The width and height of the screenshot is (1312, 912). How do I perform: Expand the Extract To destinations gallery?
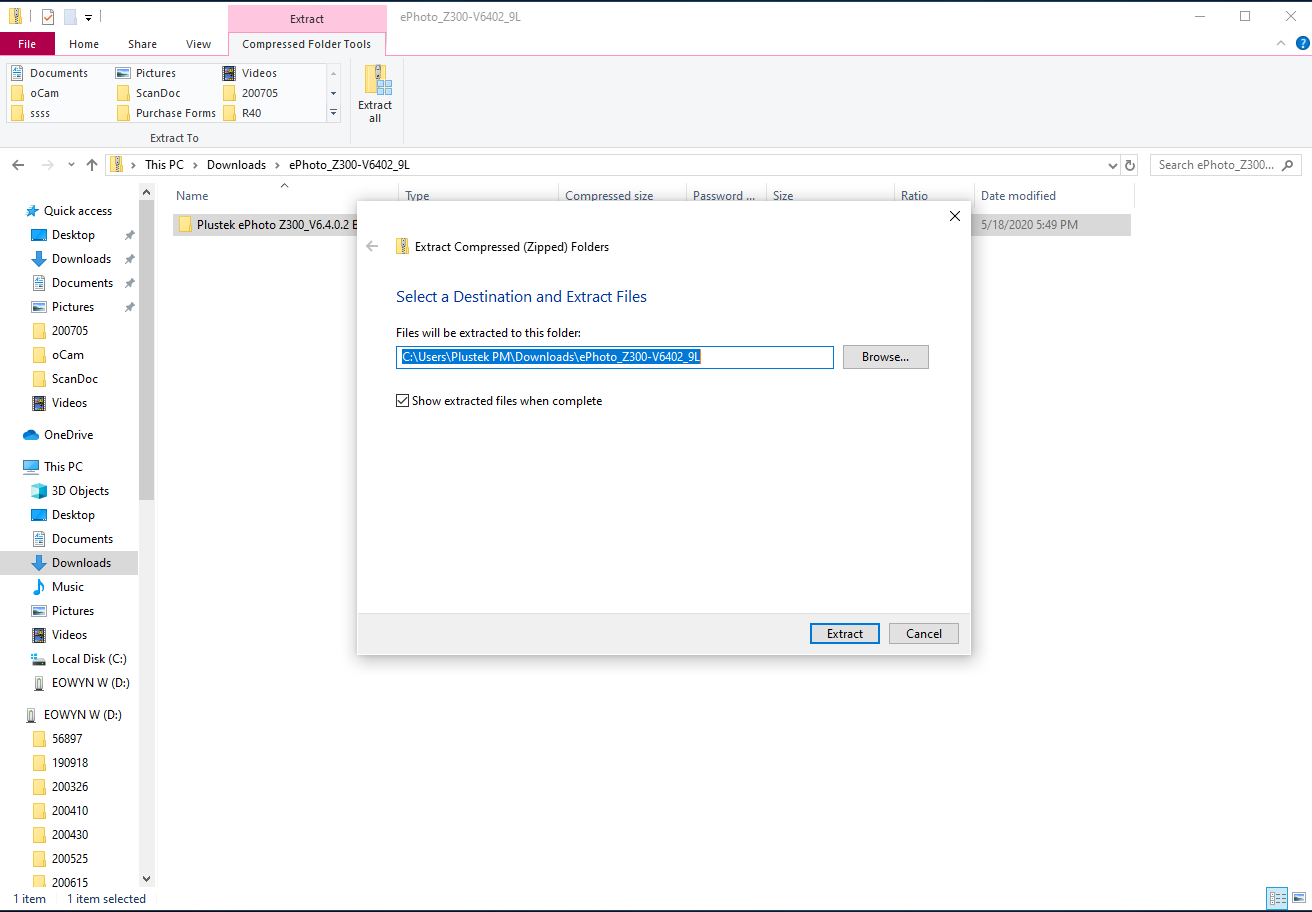(x=334, y=113)
